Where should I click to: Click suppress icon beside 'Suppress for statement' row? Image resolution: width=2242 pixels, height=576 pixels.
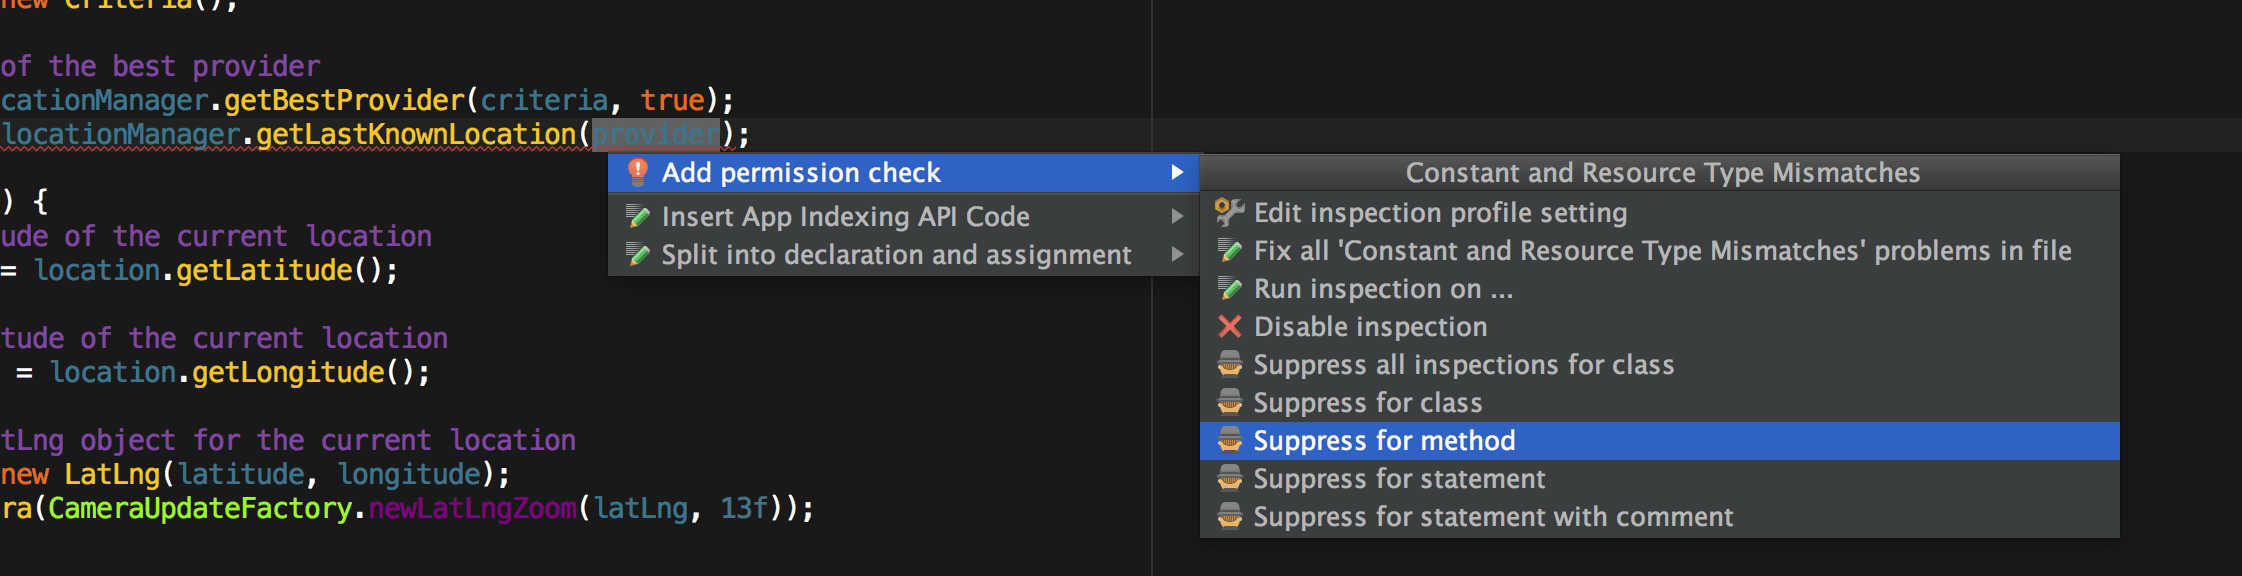(x=1230, y=479)
